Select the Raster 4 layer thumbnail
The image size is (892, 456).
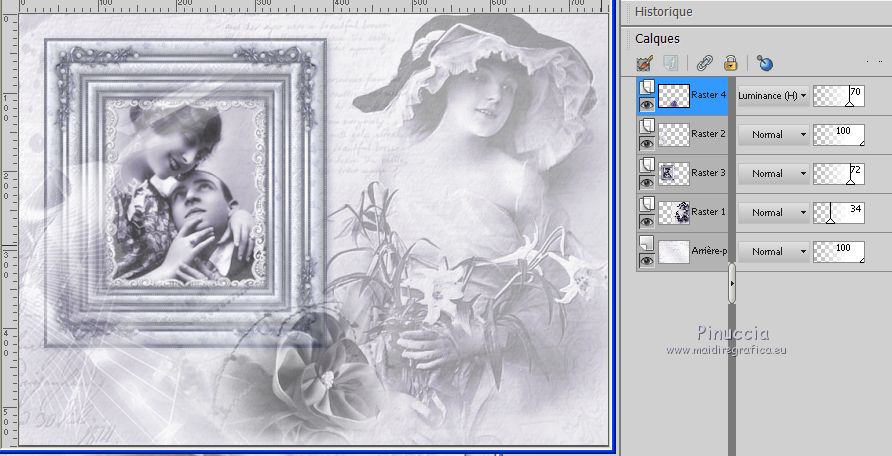[x=674, y=96]
